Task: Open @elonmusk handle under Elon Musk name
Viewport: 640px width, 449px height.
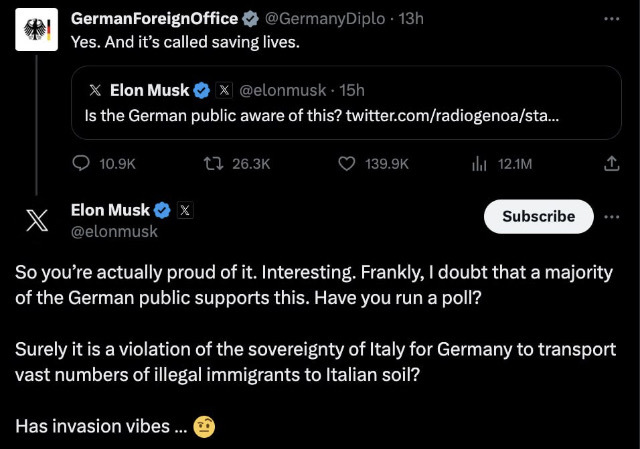Action: (x=114, y=231)
